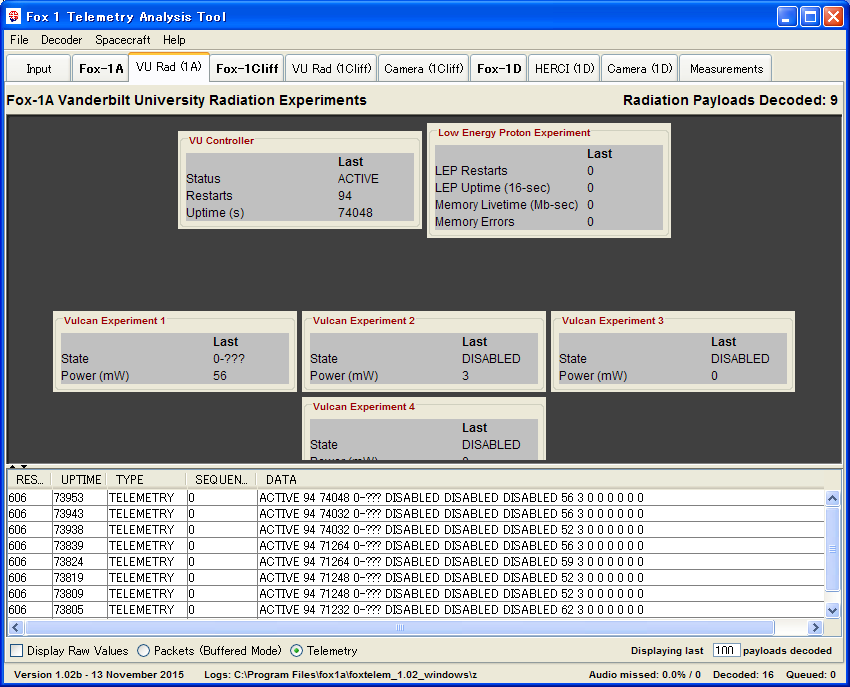Click Vulcan Experiment 3 State value DISABLED

click(740, 359)
